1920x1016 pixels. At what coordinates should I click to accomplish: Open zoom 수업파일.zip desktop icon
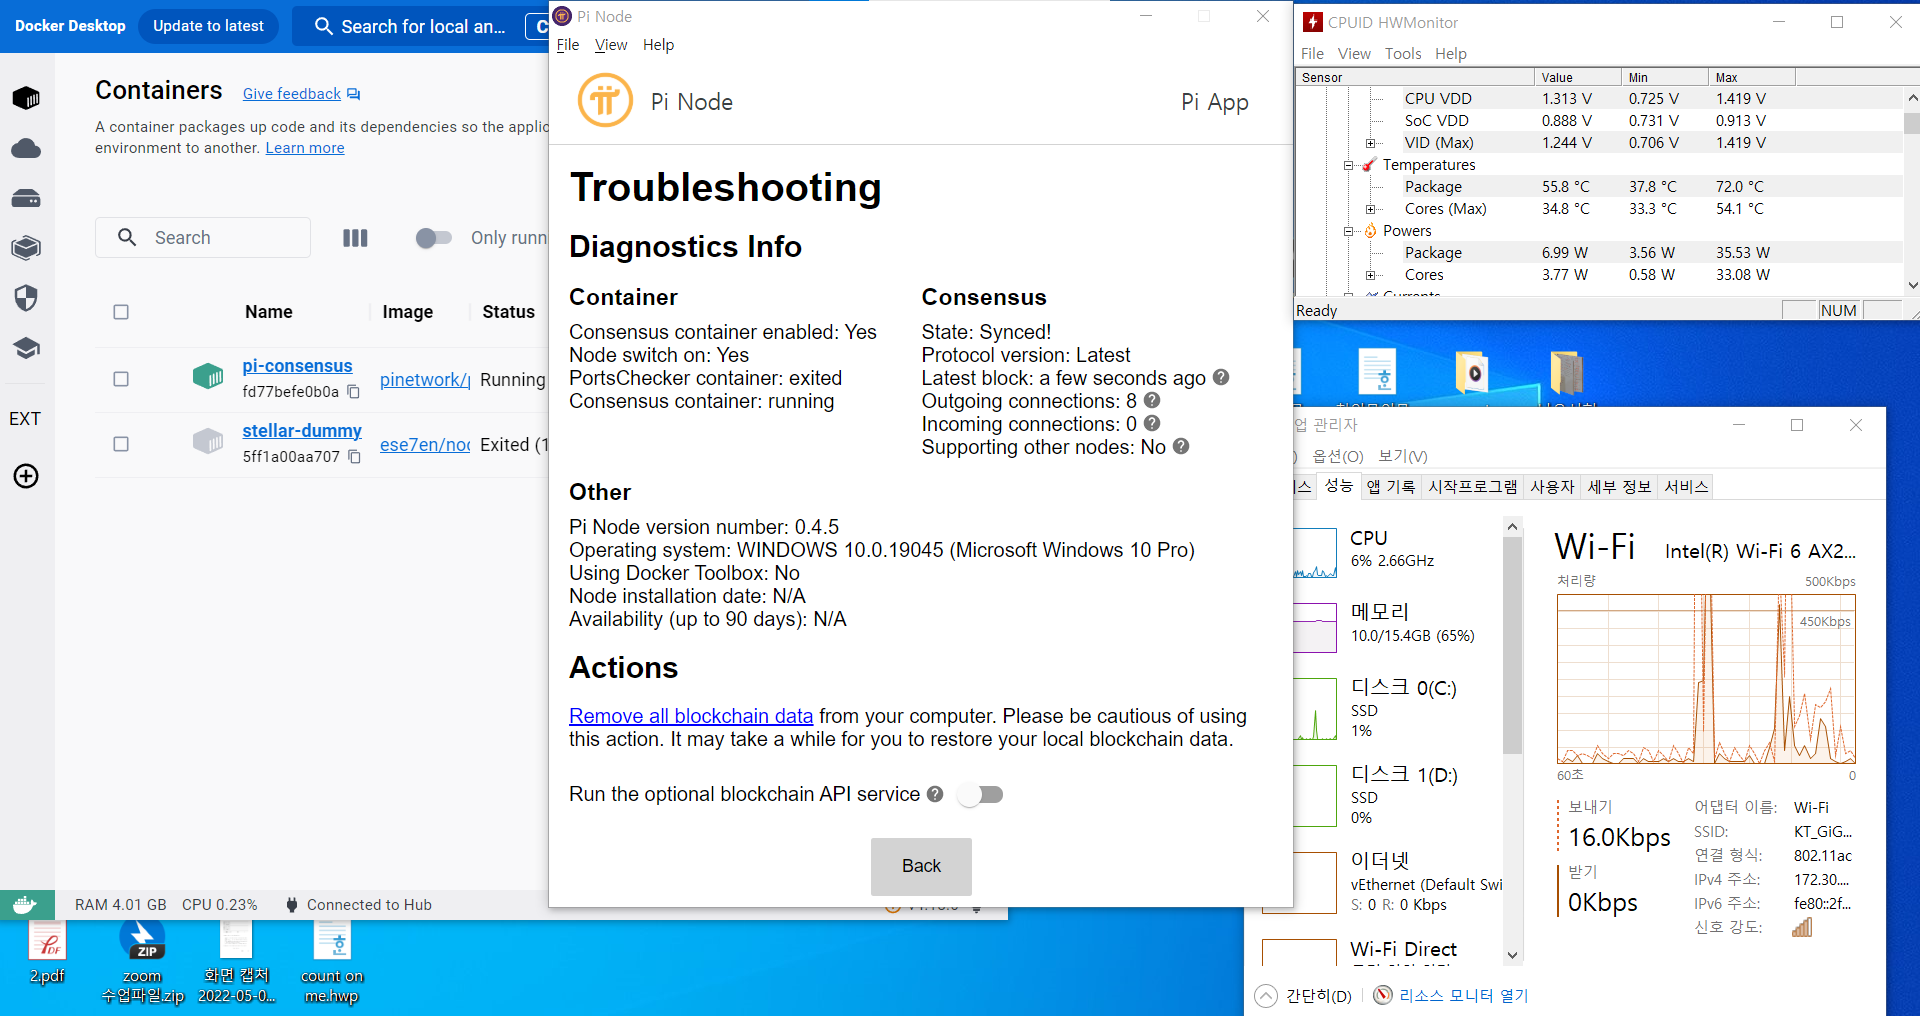pyautogui.click(x=143, y=960)
